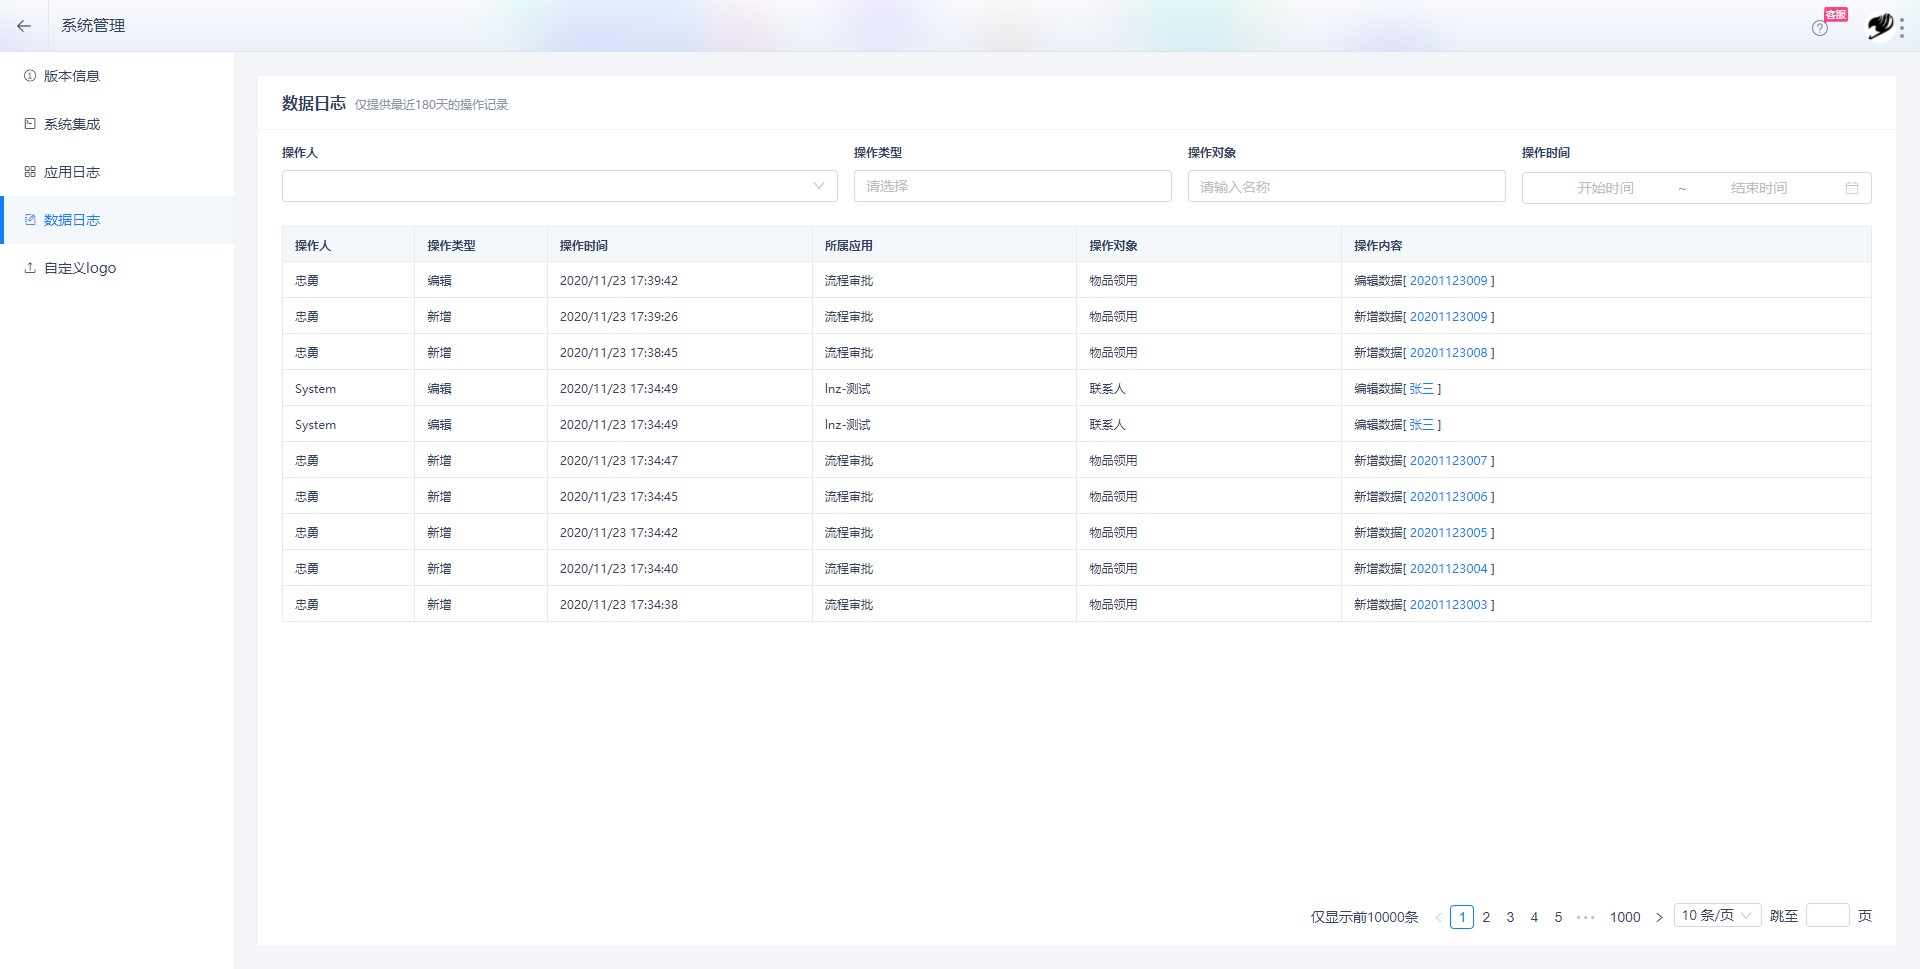Open the vertical dots menu beside avatar
1920x969 pixels.
[x=1902, y=27]
